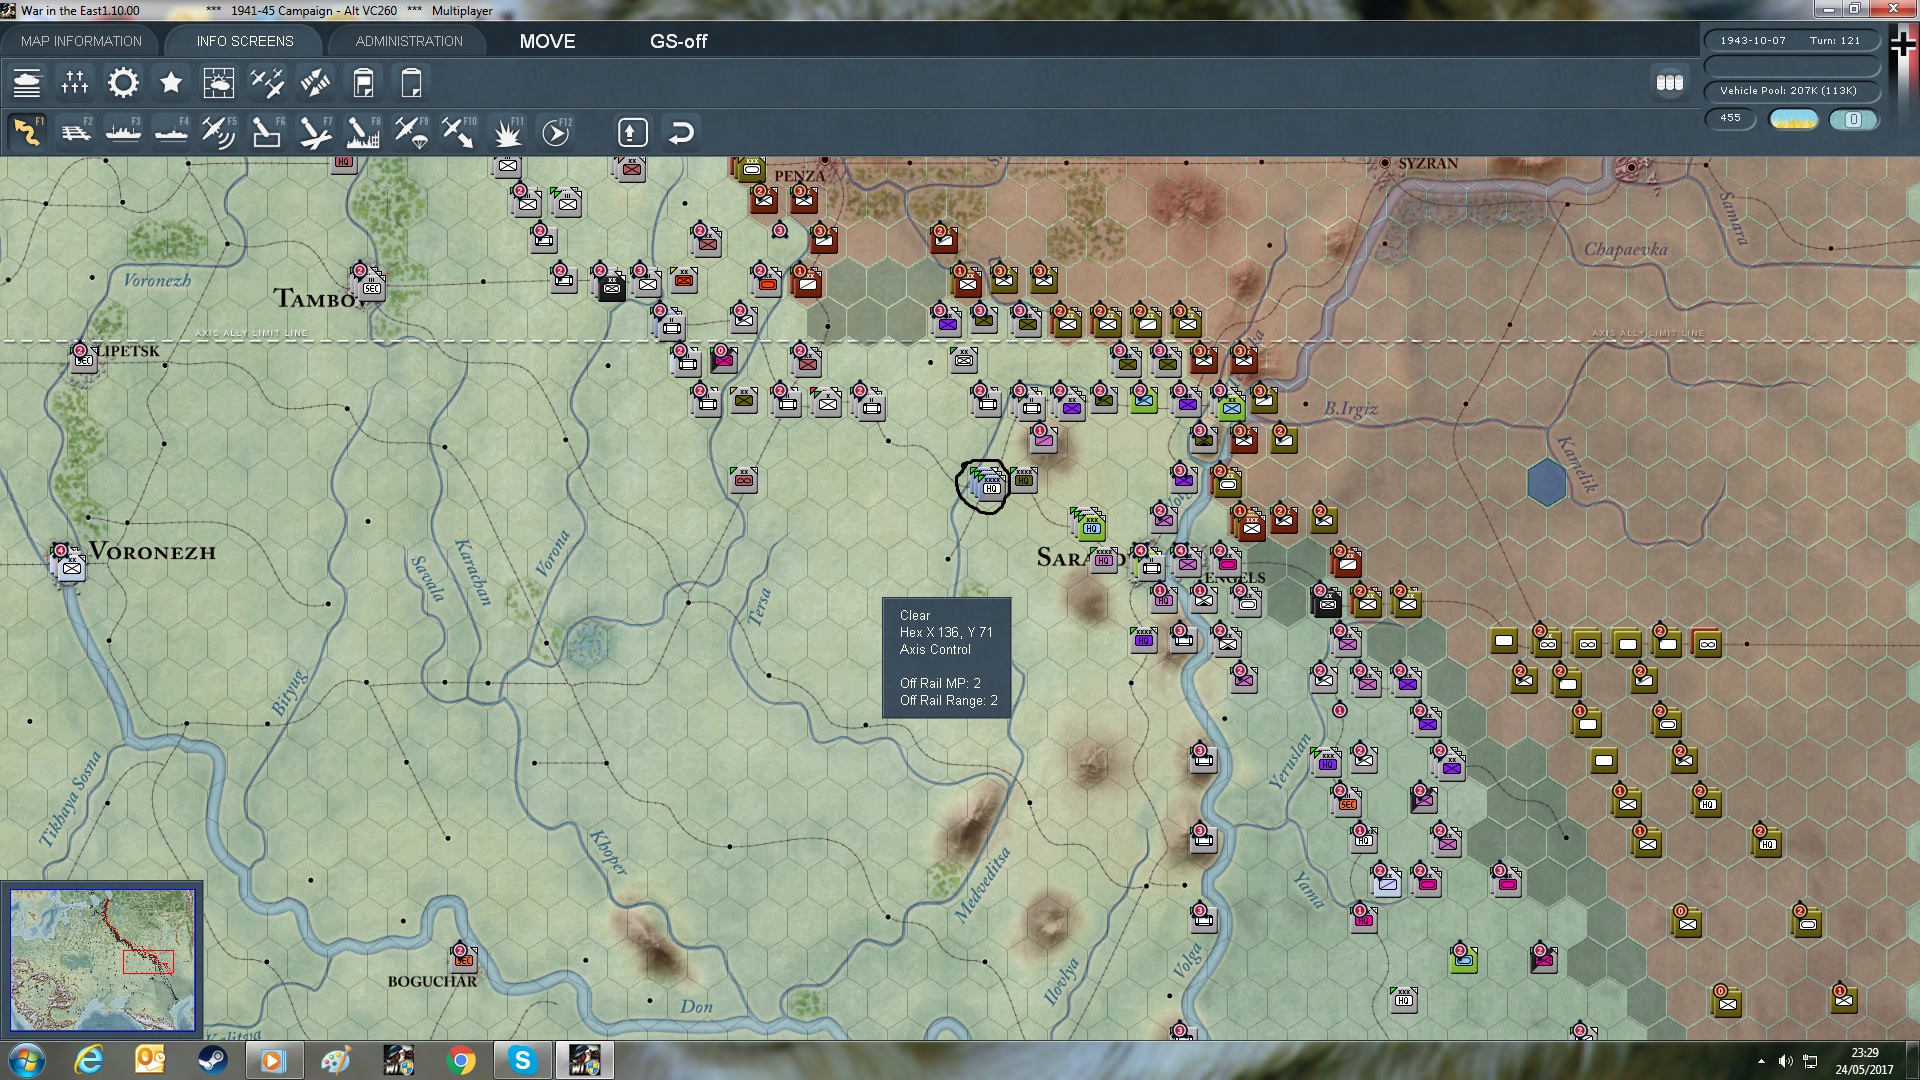Open Steam from the taskbar
Viewport: 1920px width, 1080px height.
click(212, 1060)
